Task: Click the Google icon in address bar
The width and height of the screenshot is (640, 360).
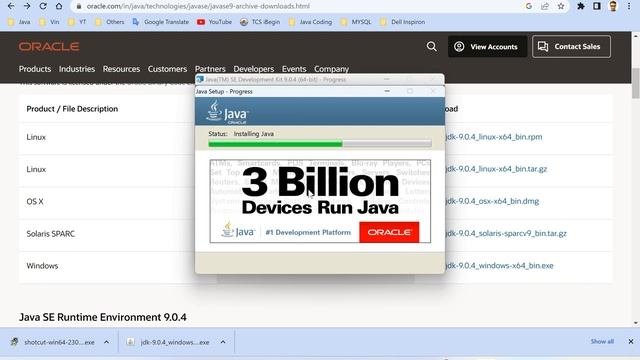Action: tap(529, 6)
